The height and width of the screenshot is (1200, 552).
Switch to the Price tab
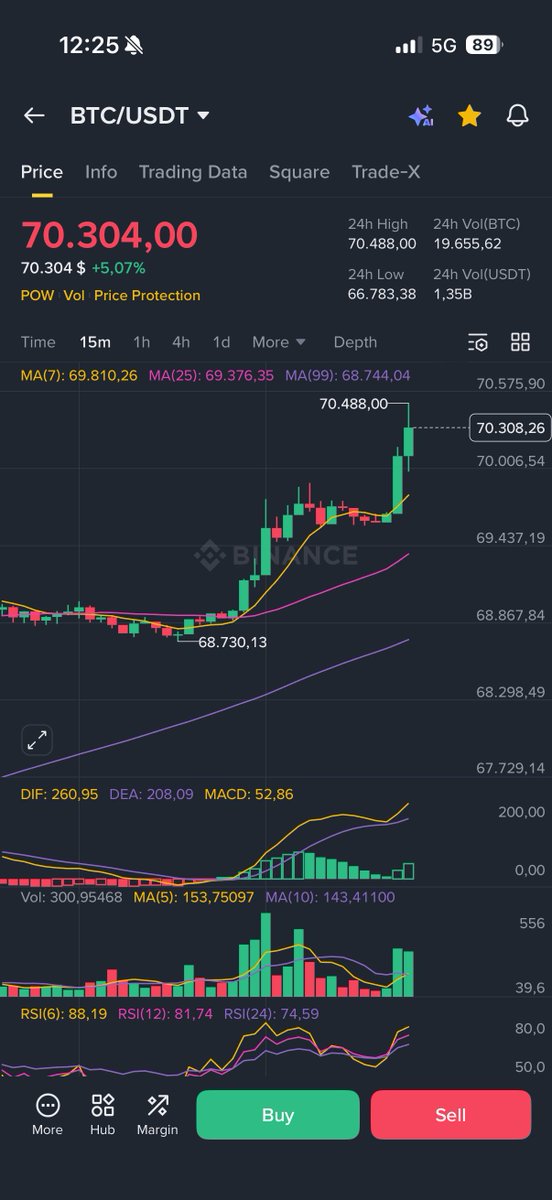42,172
